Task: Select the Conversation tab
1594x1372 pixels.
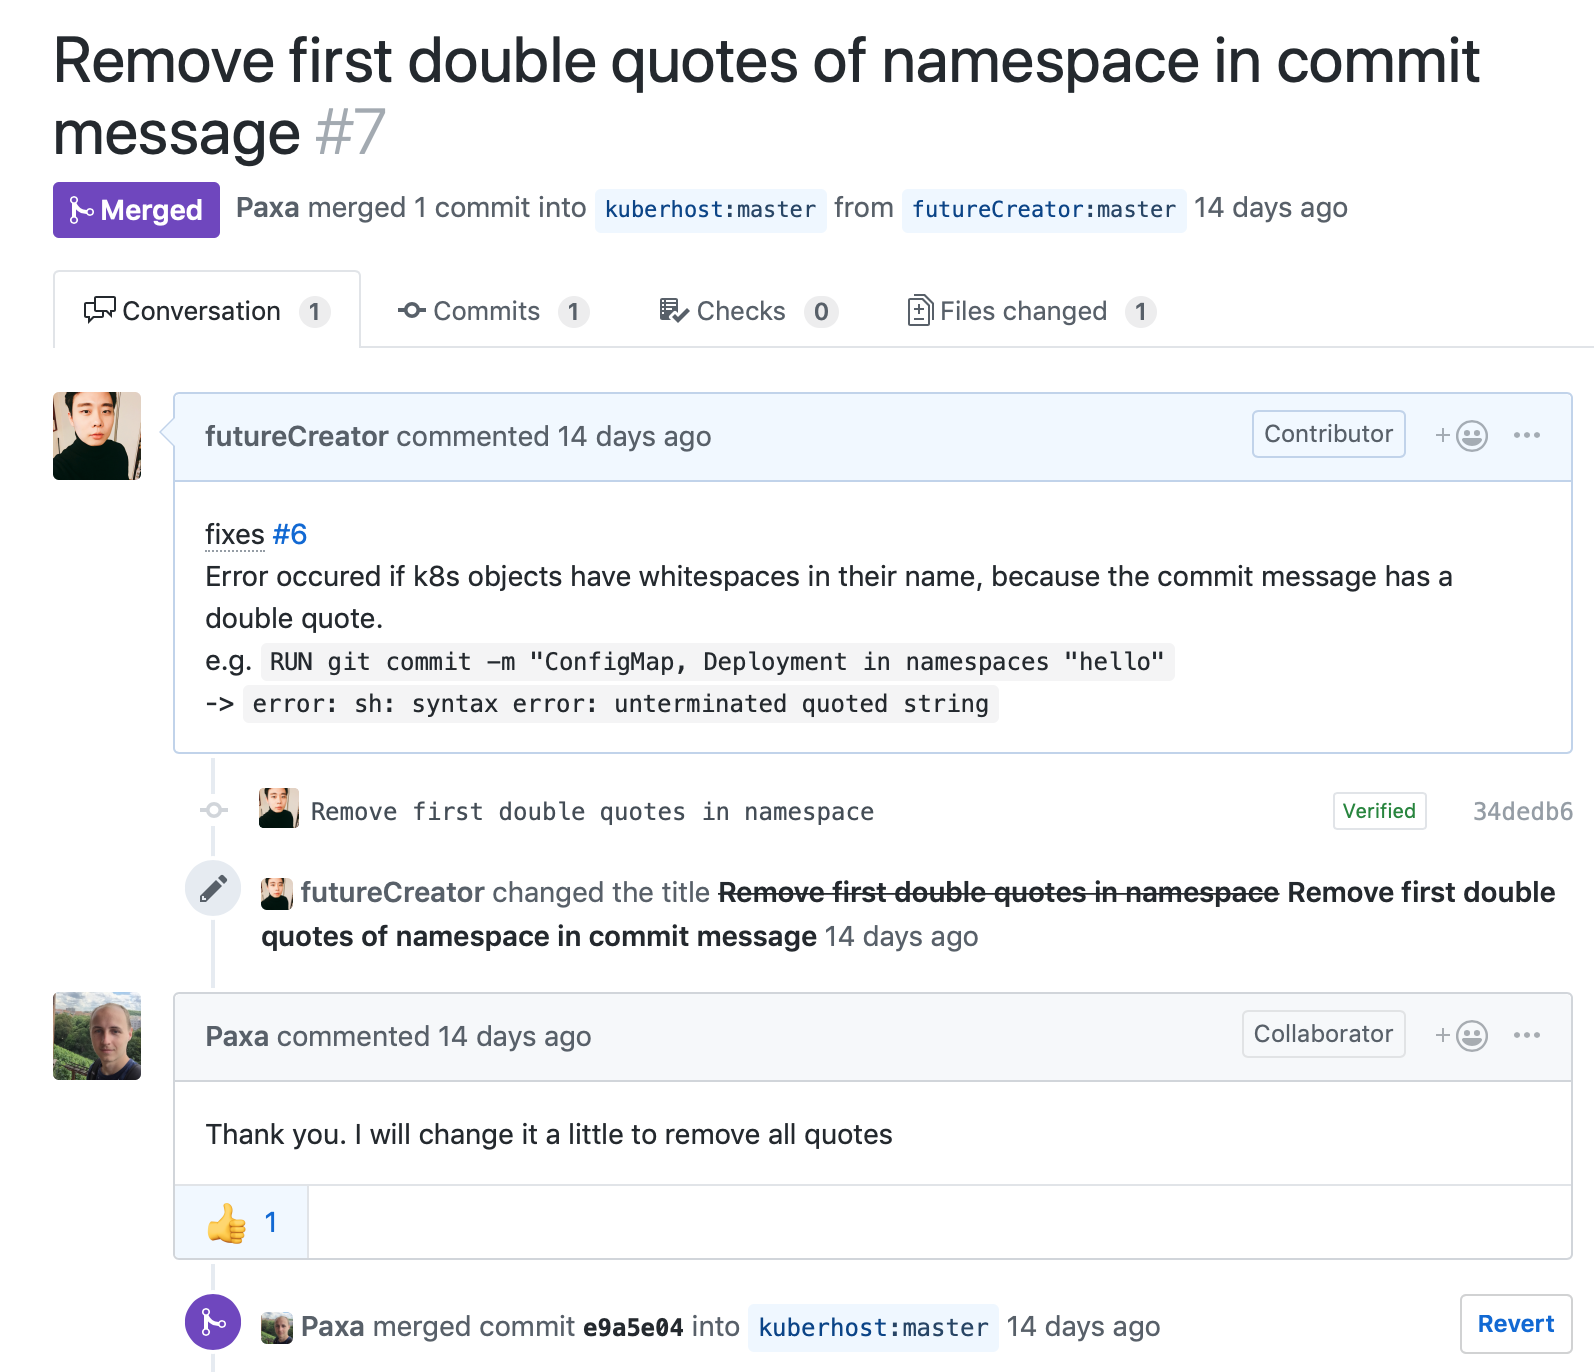Action: pos(206,312)
